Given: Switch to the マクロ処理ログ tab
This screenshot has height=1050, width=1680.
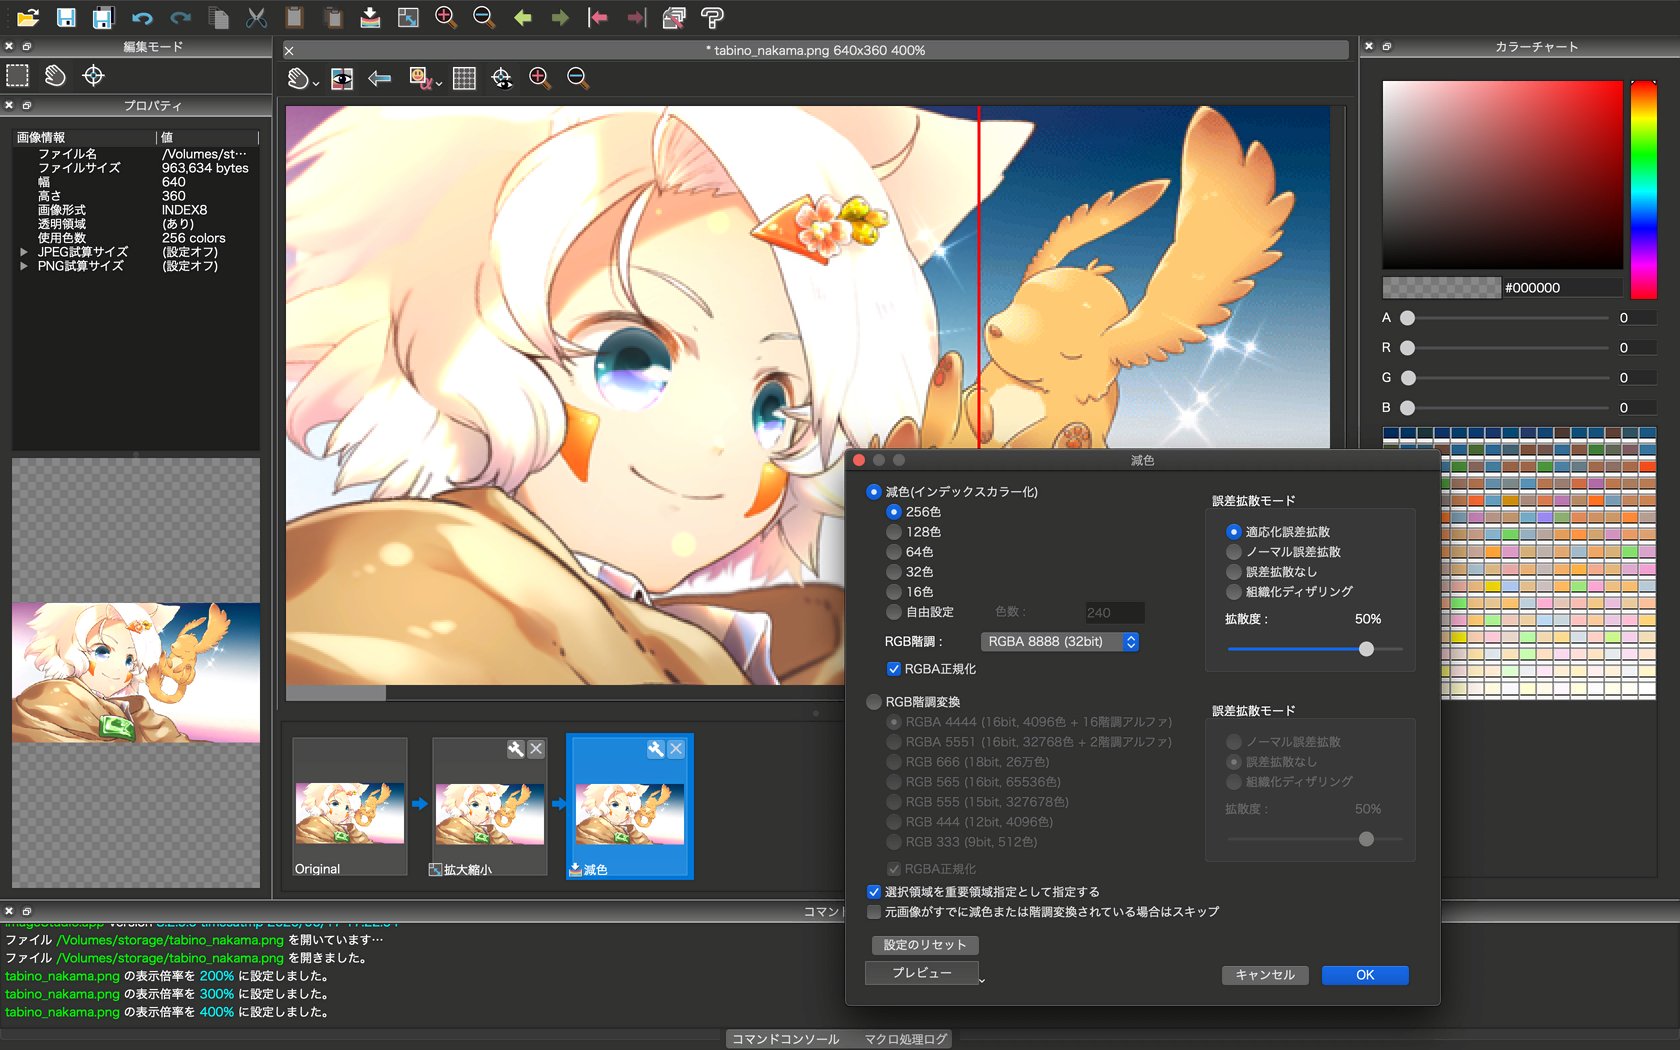Looking at the screenshot, I should [x=905, y=1039].
